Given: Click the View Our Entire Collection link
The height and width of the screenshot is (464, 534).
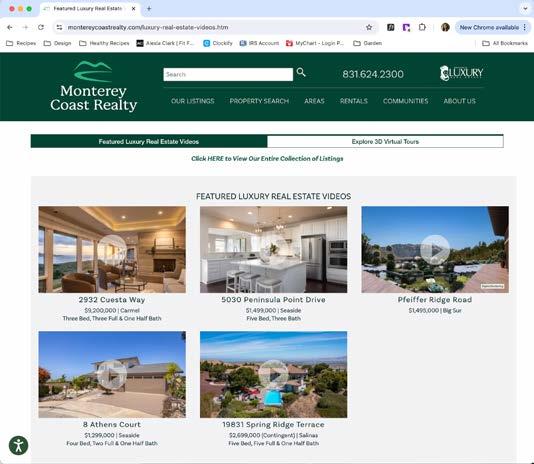Looking at the screenshot, I should (267, 158).
